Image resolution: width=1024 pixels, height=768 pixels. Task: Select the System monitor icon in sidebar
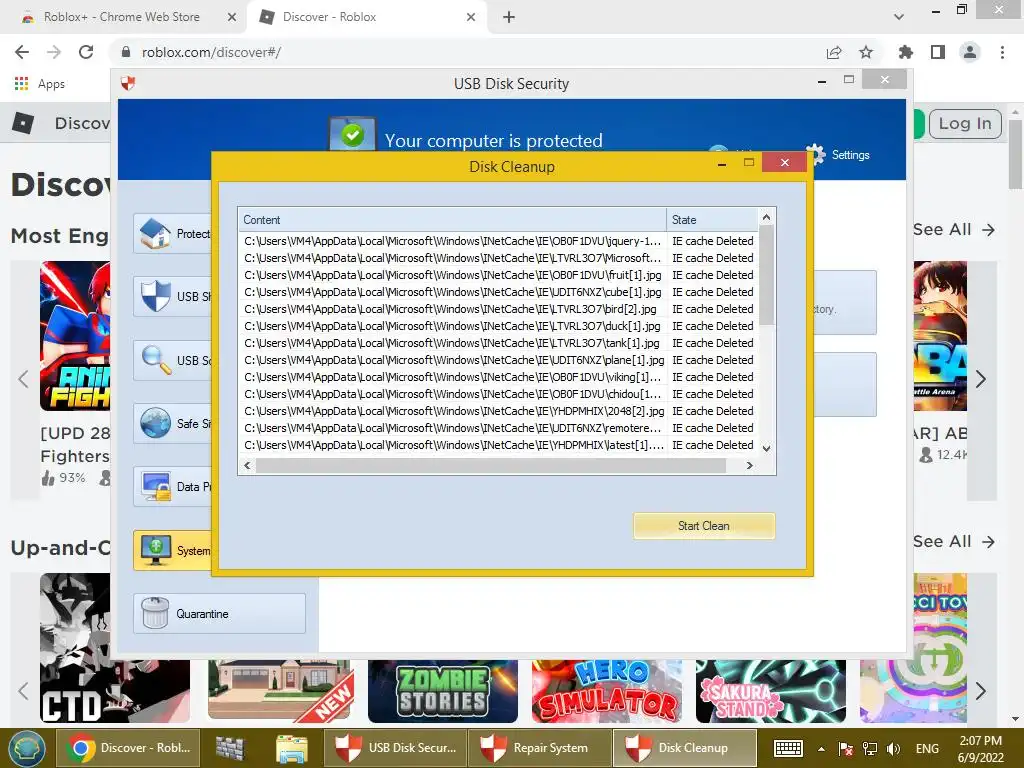coord(155,551)
